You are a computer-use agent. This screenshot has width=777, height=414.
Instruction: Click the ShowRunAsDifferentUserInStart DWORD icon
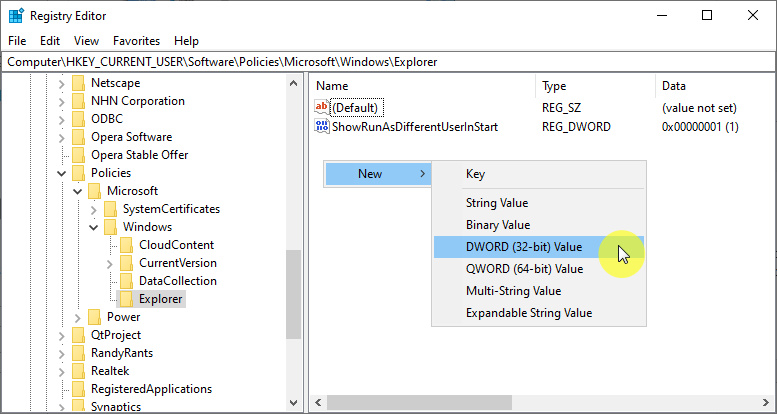(x=322, y=127)
